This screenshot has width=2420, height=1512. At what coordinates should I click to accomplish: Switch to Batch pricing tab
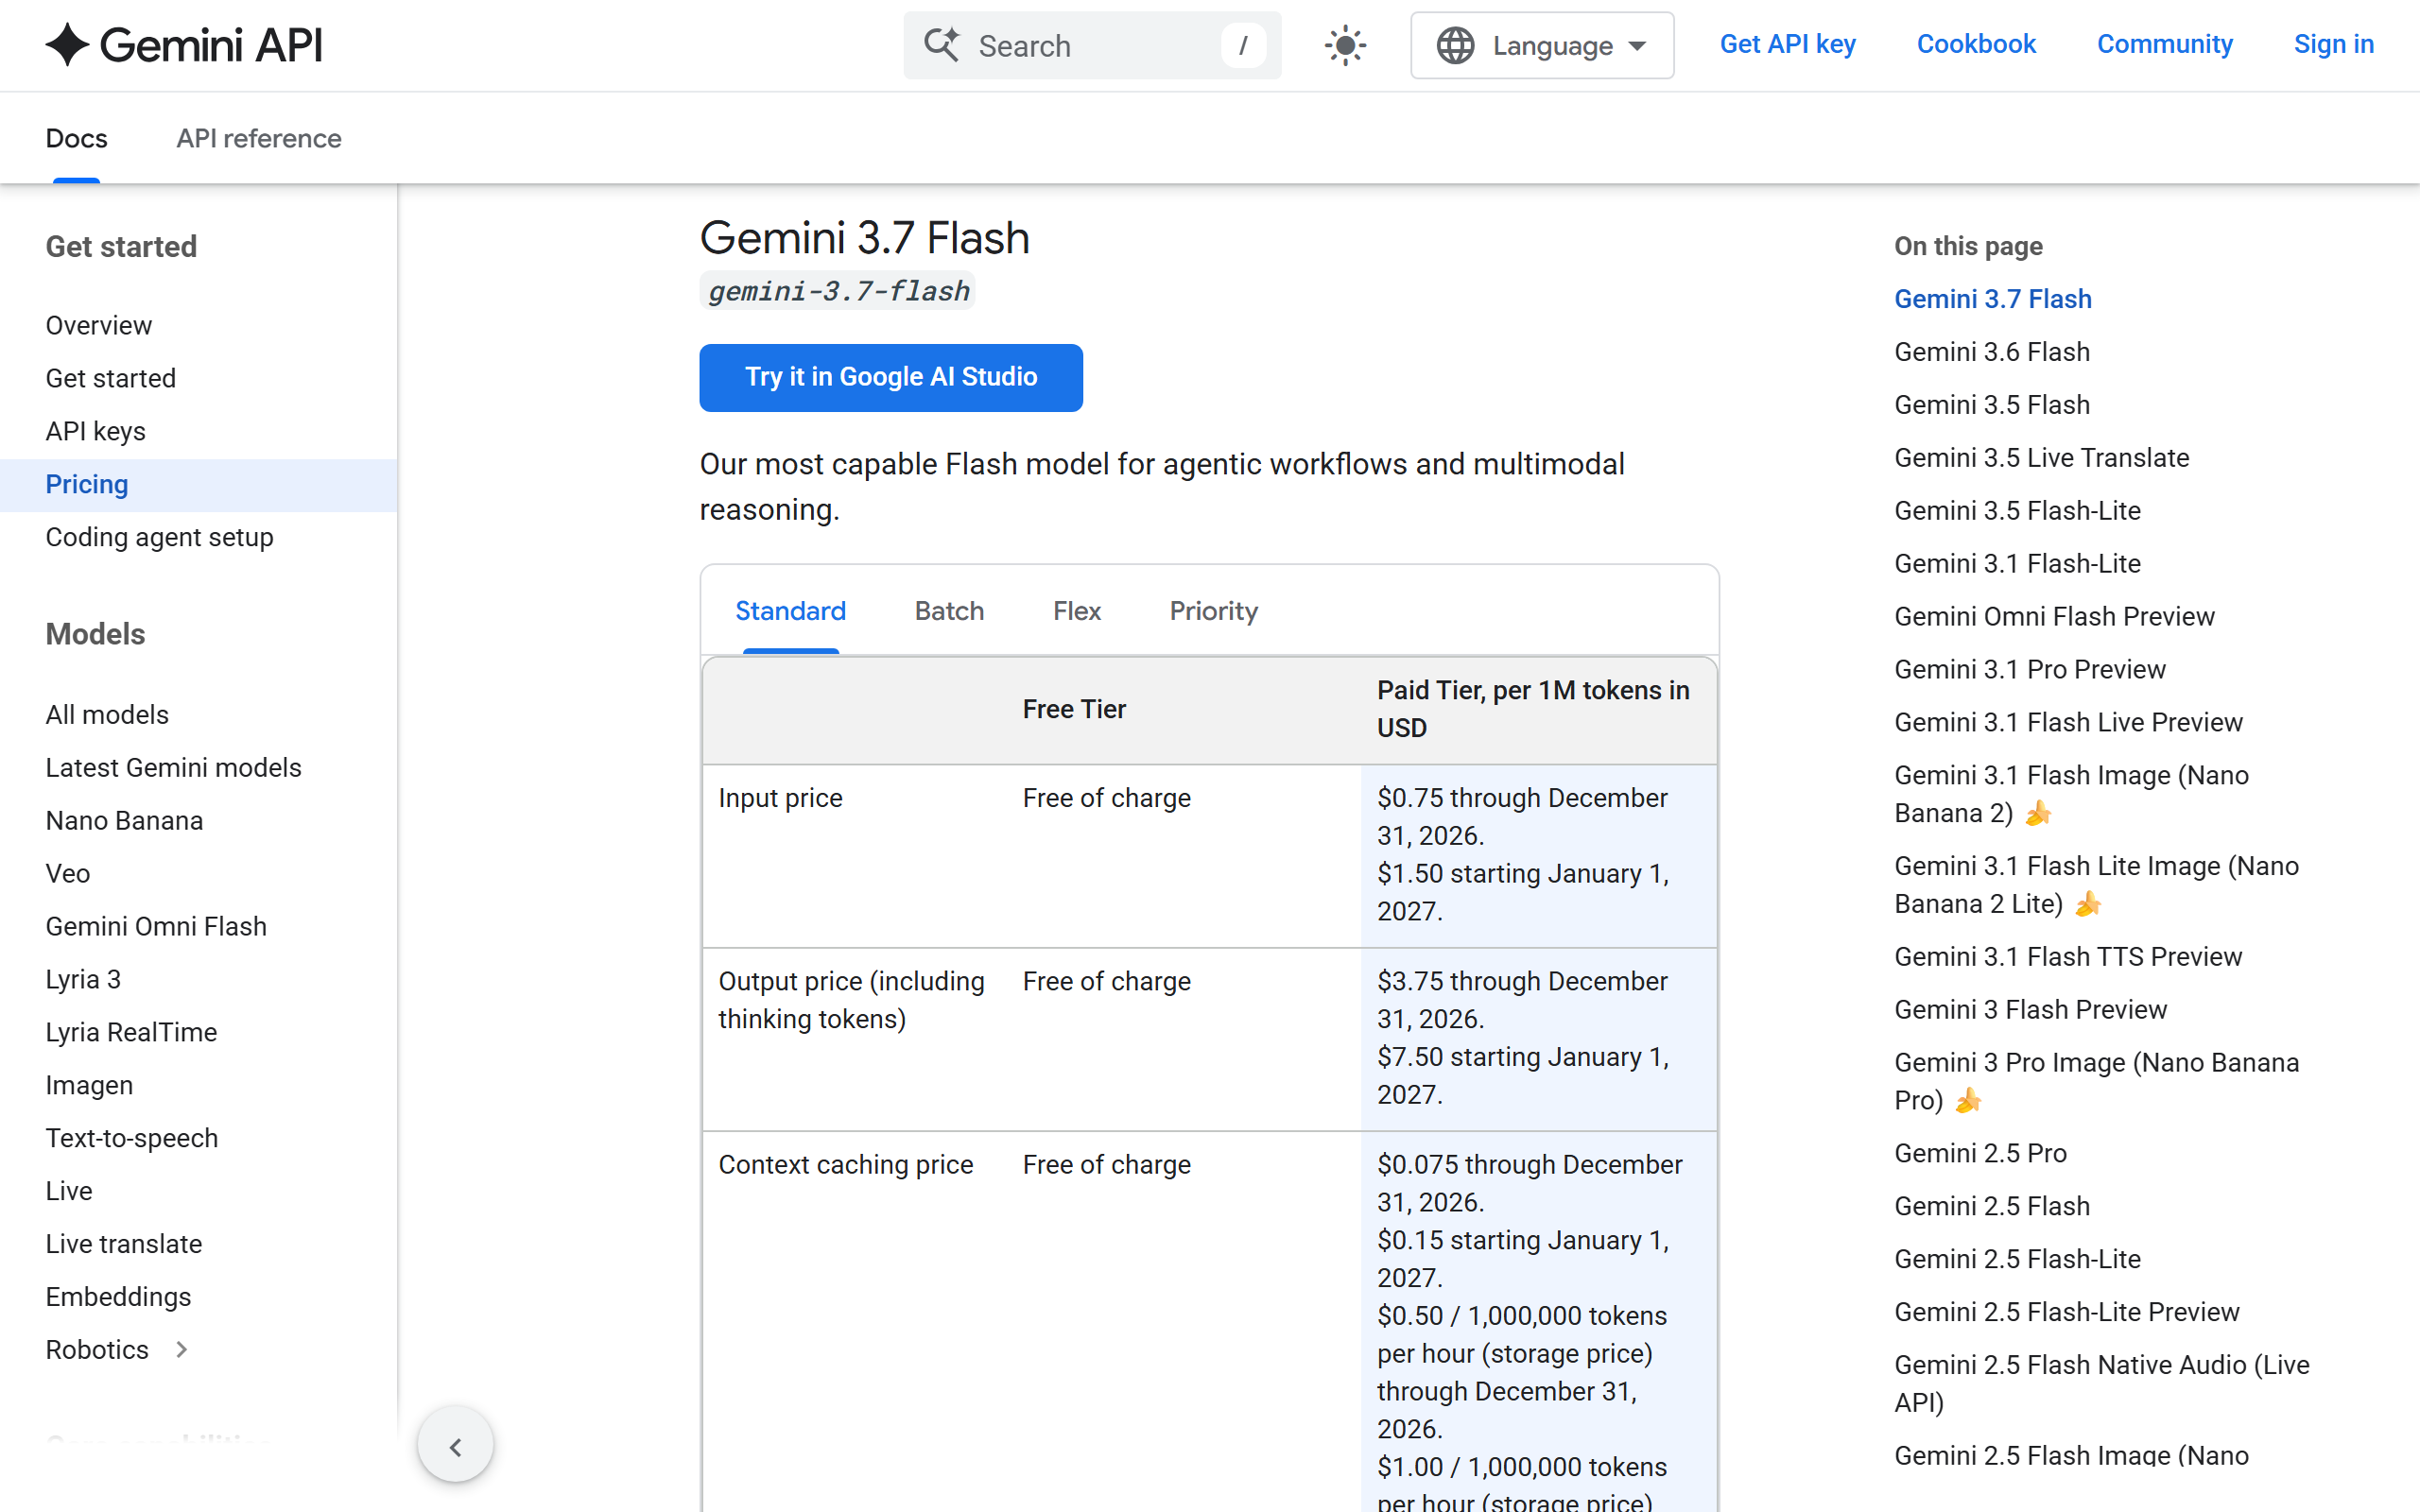pos(949,611)
